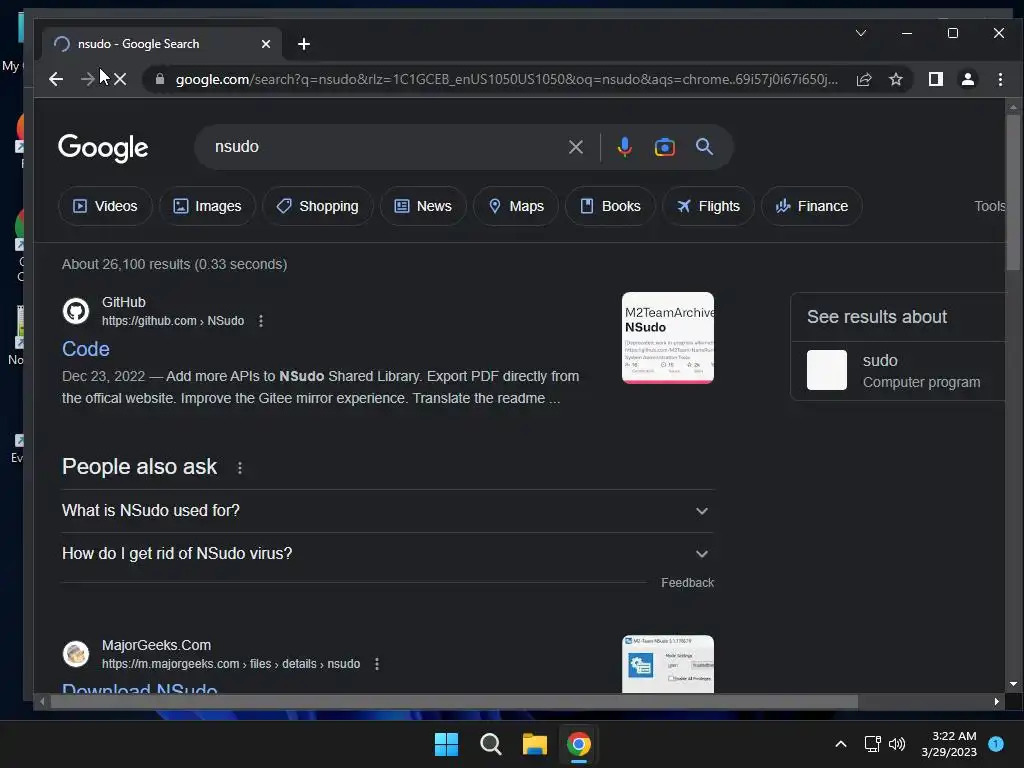The width and height of the screenshot is (1024, 768).
Task: Clear the search box text
Action: [575, 147]
